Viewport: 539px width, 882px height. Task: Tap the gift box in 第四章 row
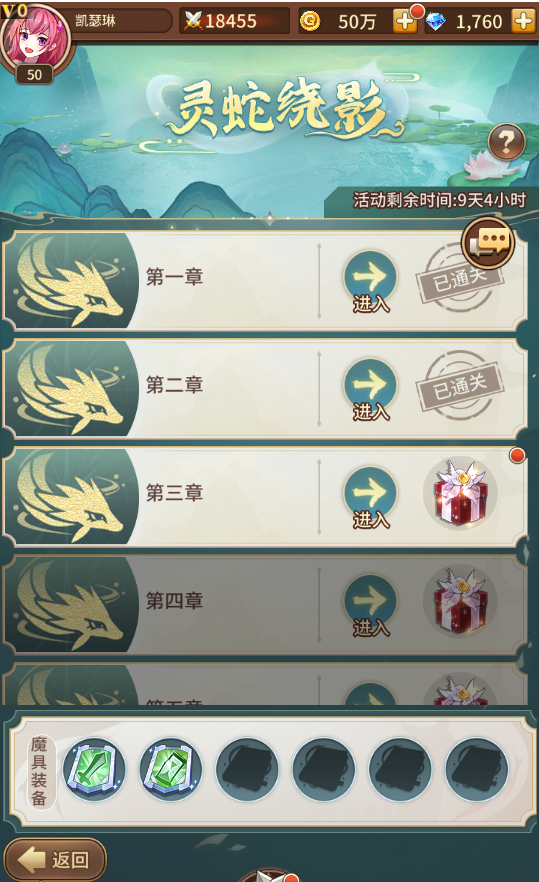click(x=460, y=600)
